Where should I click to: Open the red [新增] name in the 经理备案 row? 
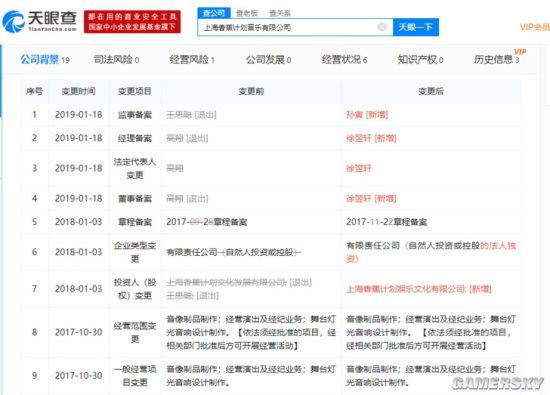click(371, 138)
